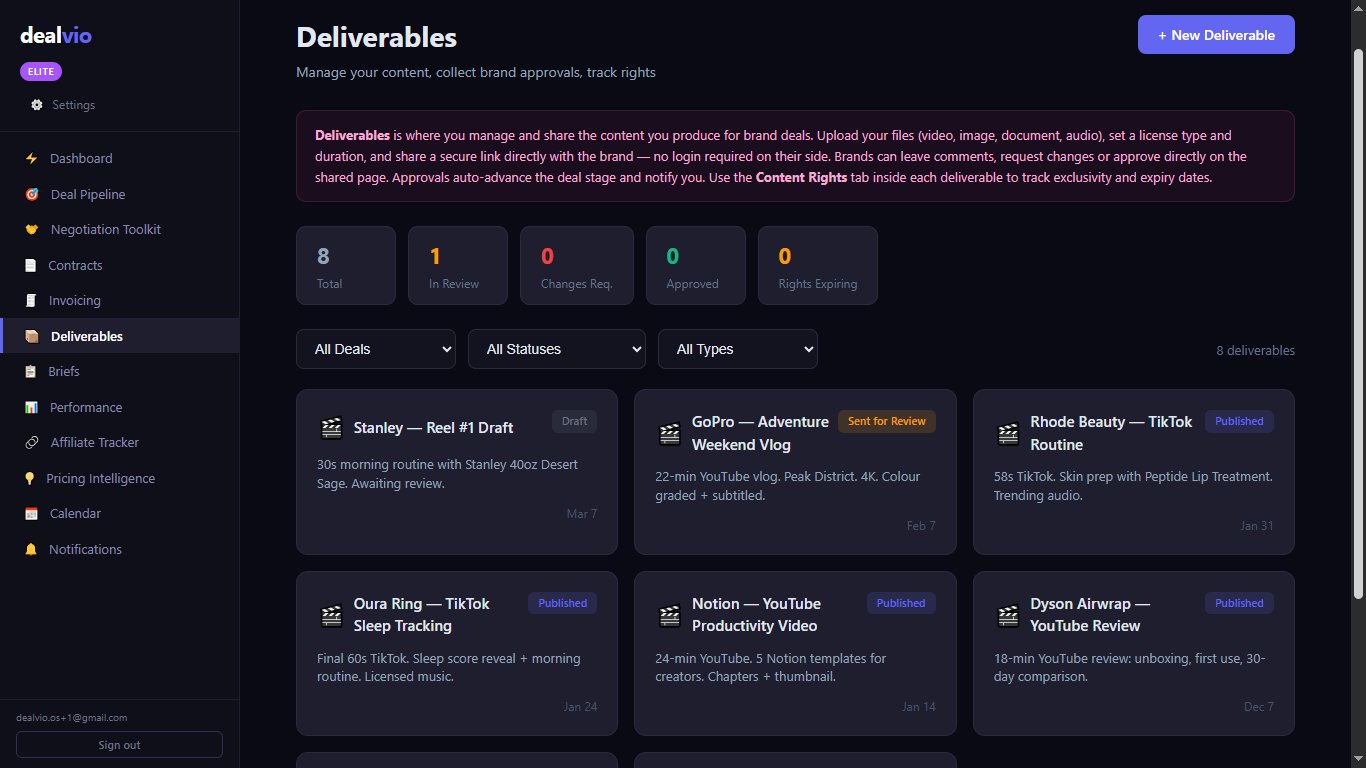Open the Performance analytics section
This screenshot has width=1366, height=768.
(x=86, y=407)
